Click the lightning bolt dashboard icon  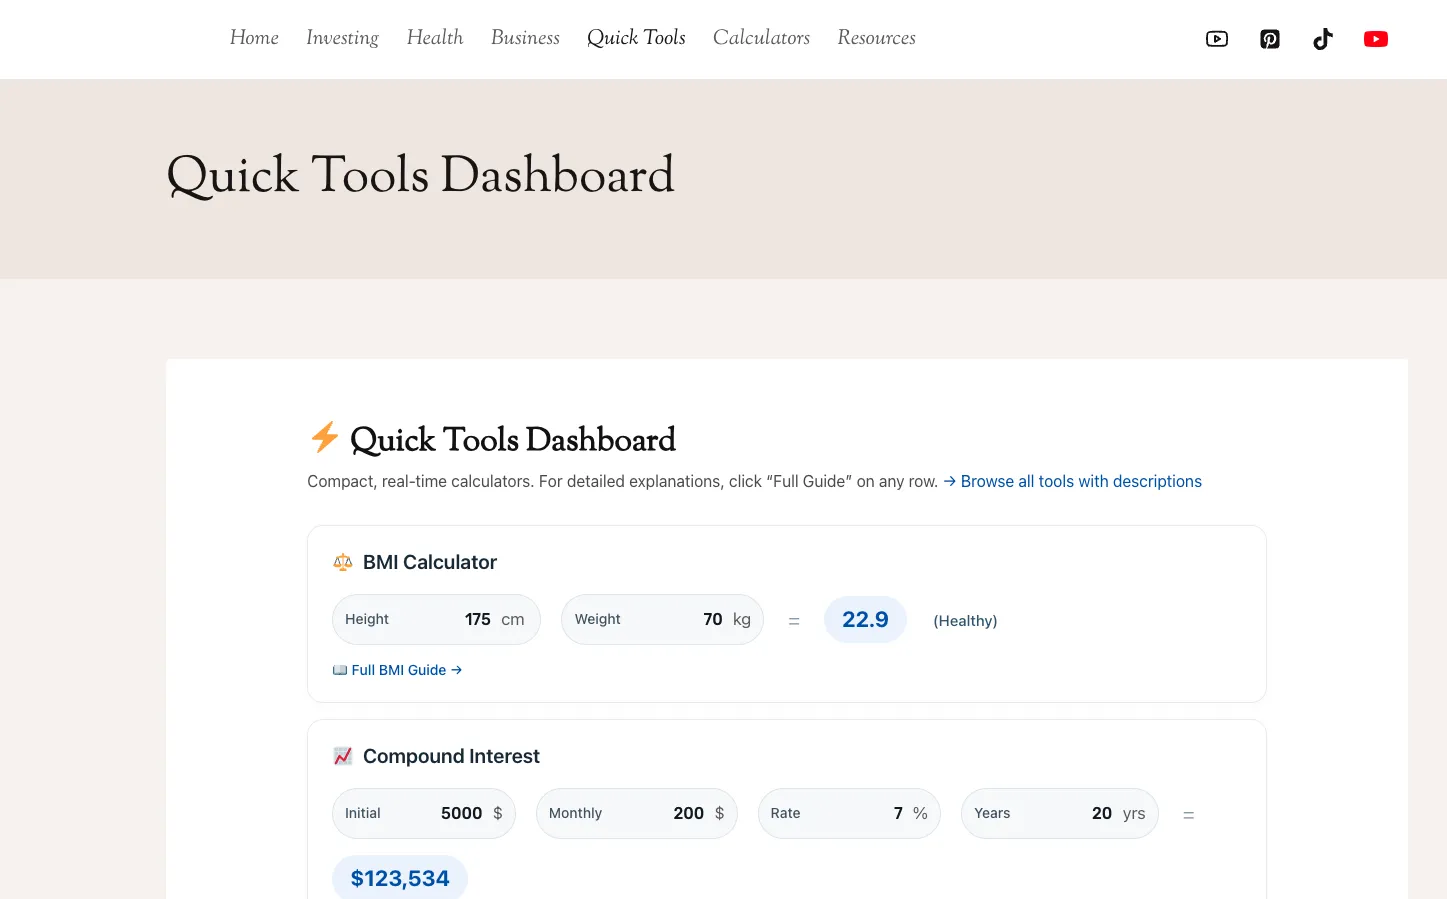pyautogui.click(x=324, y=437)
